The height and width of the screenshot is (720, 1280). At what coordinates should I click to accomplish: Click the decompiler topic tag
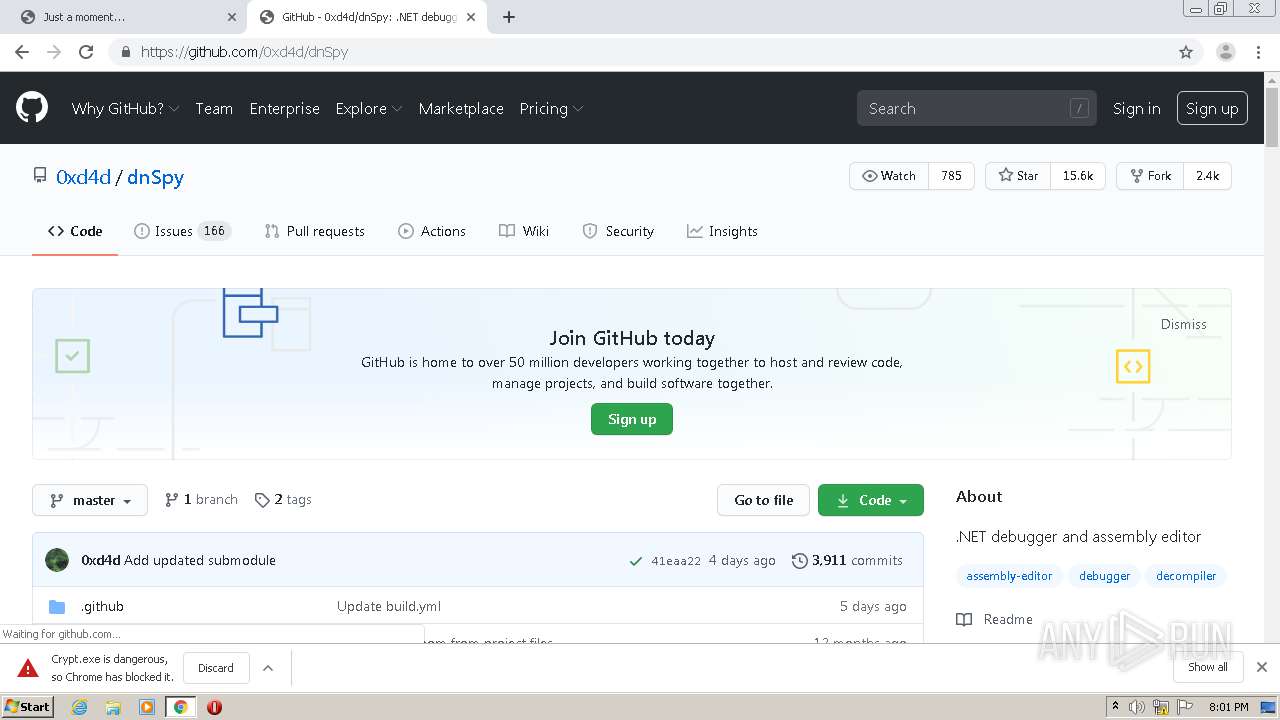pos(1186,576)
